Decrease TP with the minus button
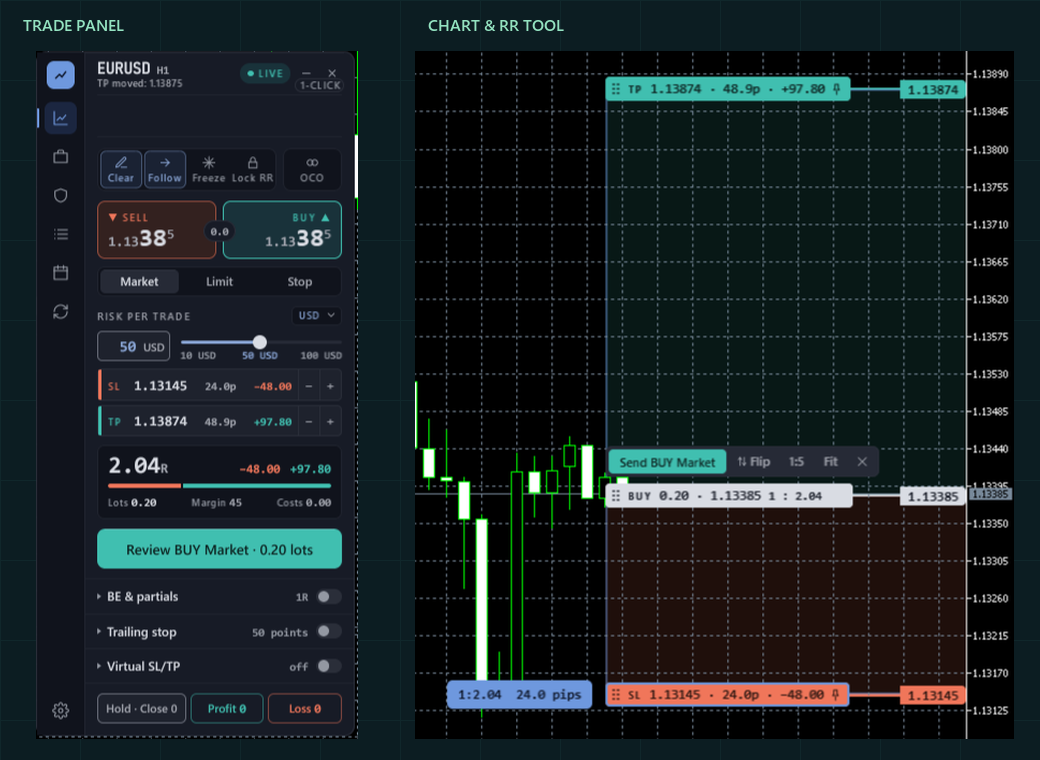 click(309, 422)
